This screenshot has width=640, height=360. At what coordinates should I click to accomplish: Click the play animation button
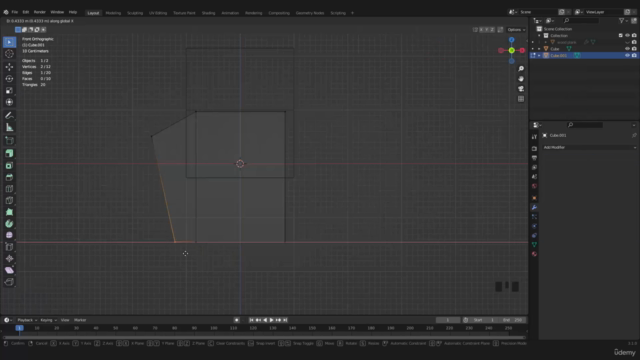[x=271, y=320]
